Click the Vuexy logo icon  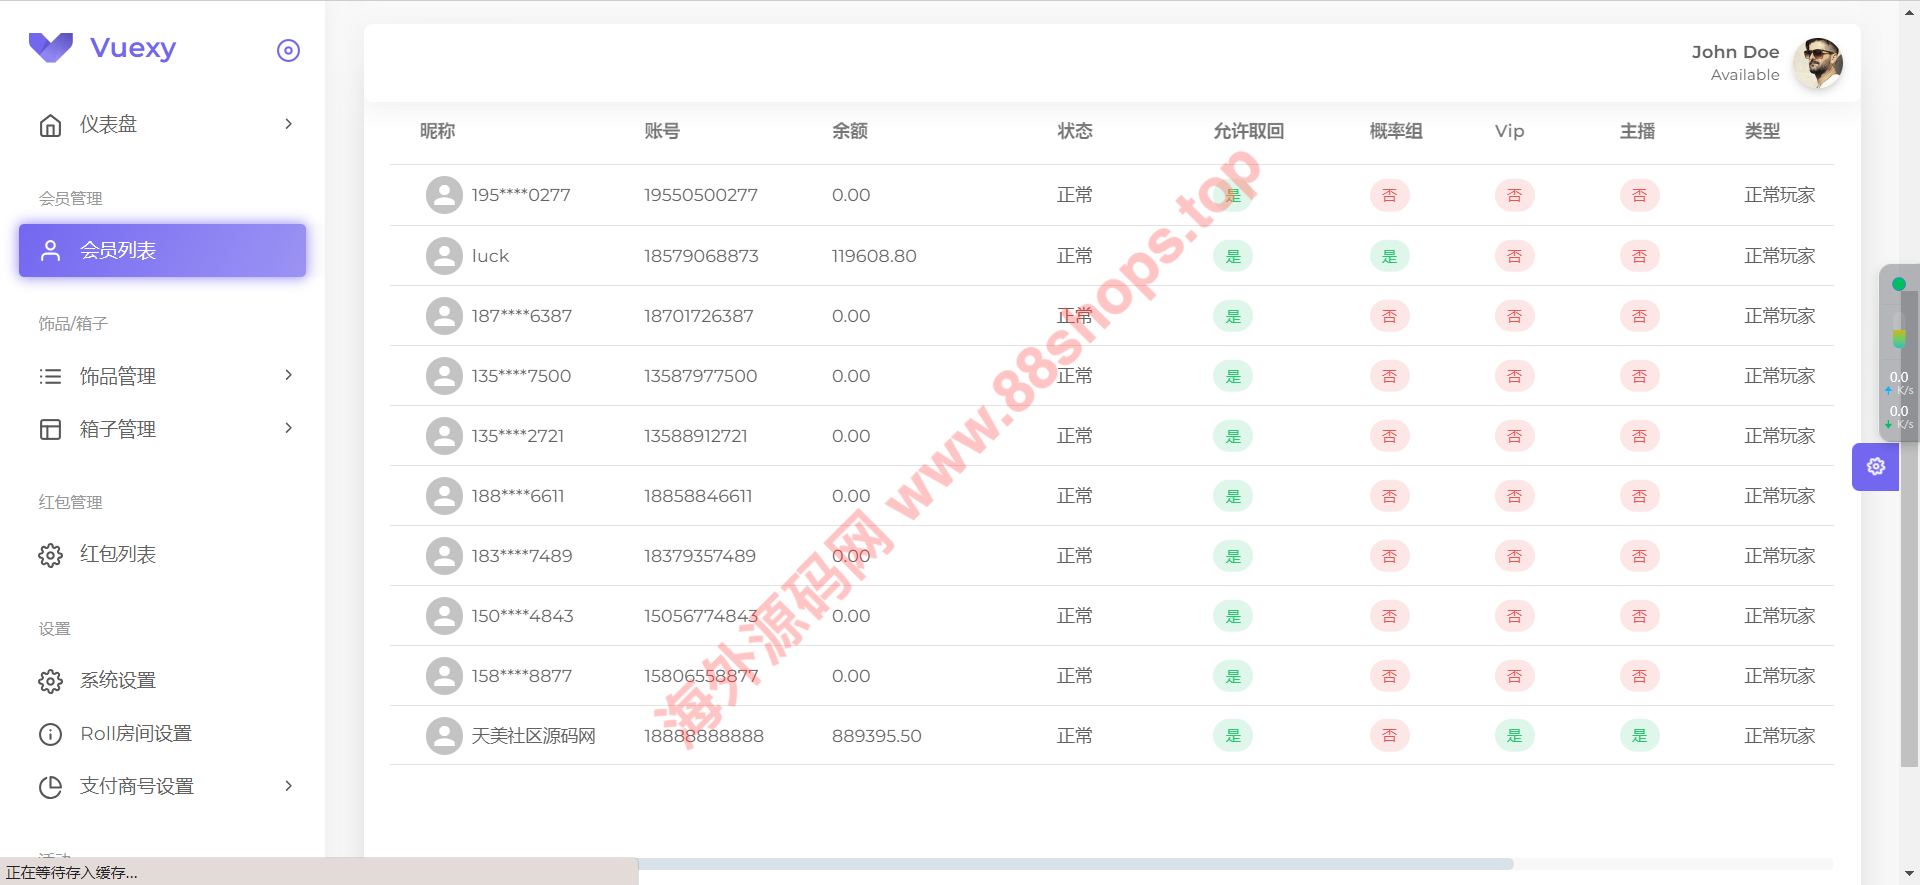[x=51, y=47]
